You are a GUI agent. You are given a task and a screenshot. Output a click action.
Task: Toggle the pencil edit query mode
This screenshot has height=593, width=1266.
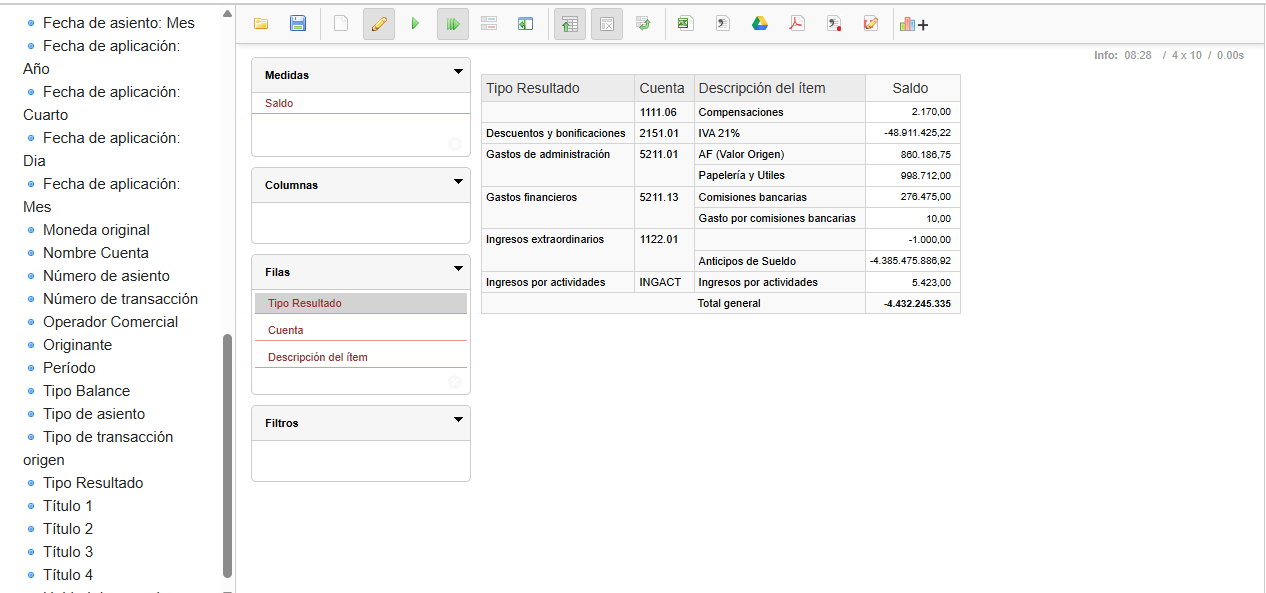pyautogui.click(x=379, y=24)
